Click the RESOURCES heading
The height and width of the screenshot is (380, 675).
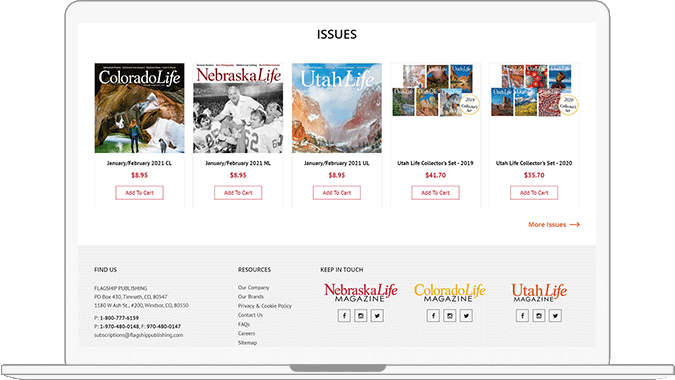254,270
